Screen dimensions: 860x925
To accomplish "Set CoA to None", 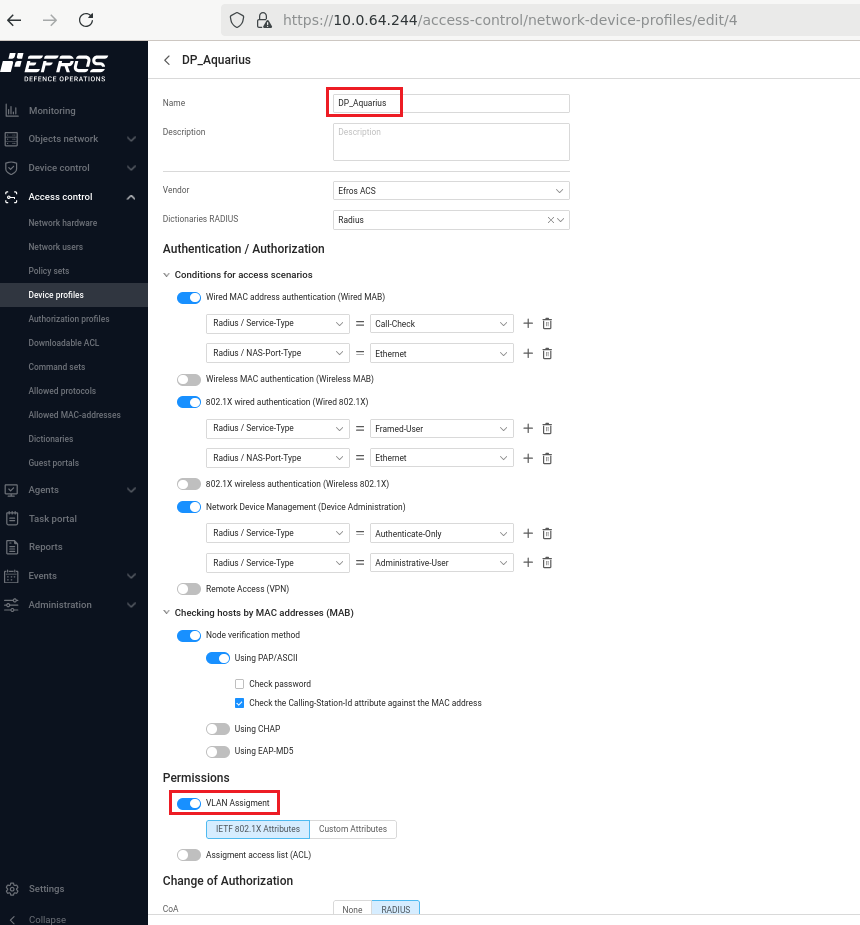I will pos(352,909).
